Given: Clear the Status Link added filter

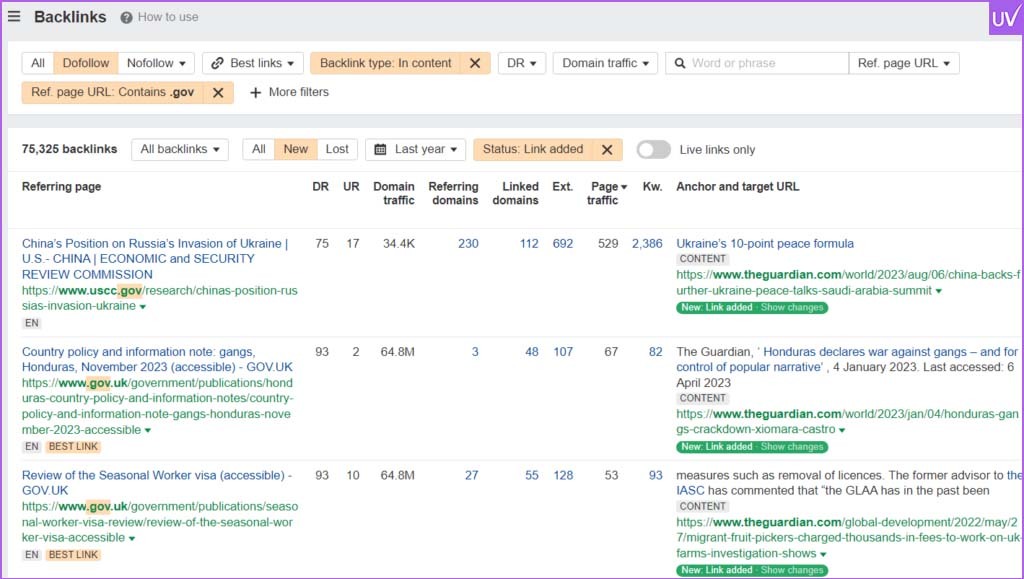Looking at the screenshot, I should click(607, 149).
